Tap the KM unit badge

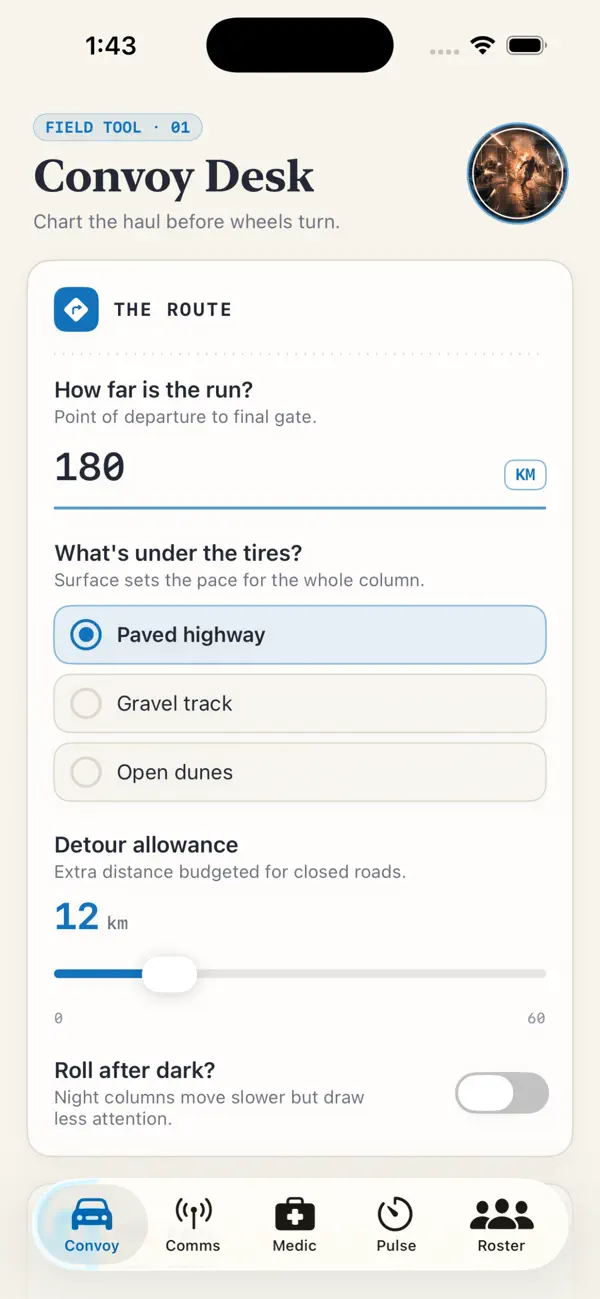(x=525, y=475)
